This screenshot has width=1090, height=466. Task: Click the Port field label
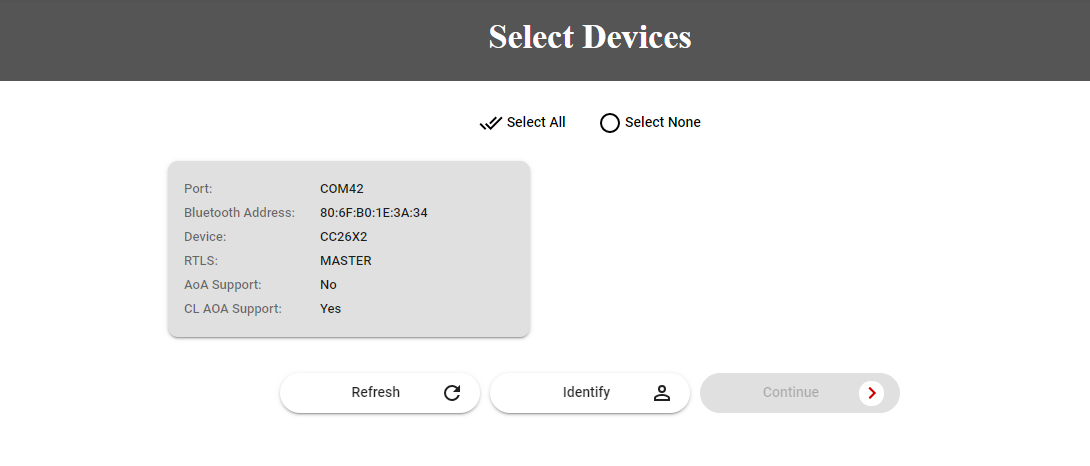click(x=198, y=188)
